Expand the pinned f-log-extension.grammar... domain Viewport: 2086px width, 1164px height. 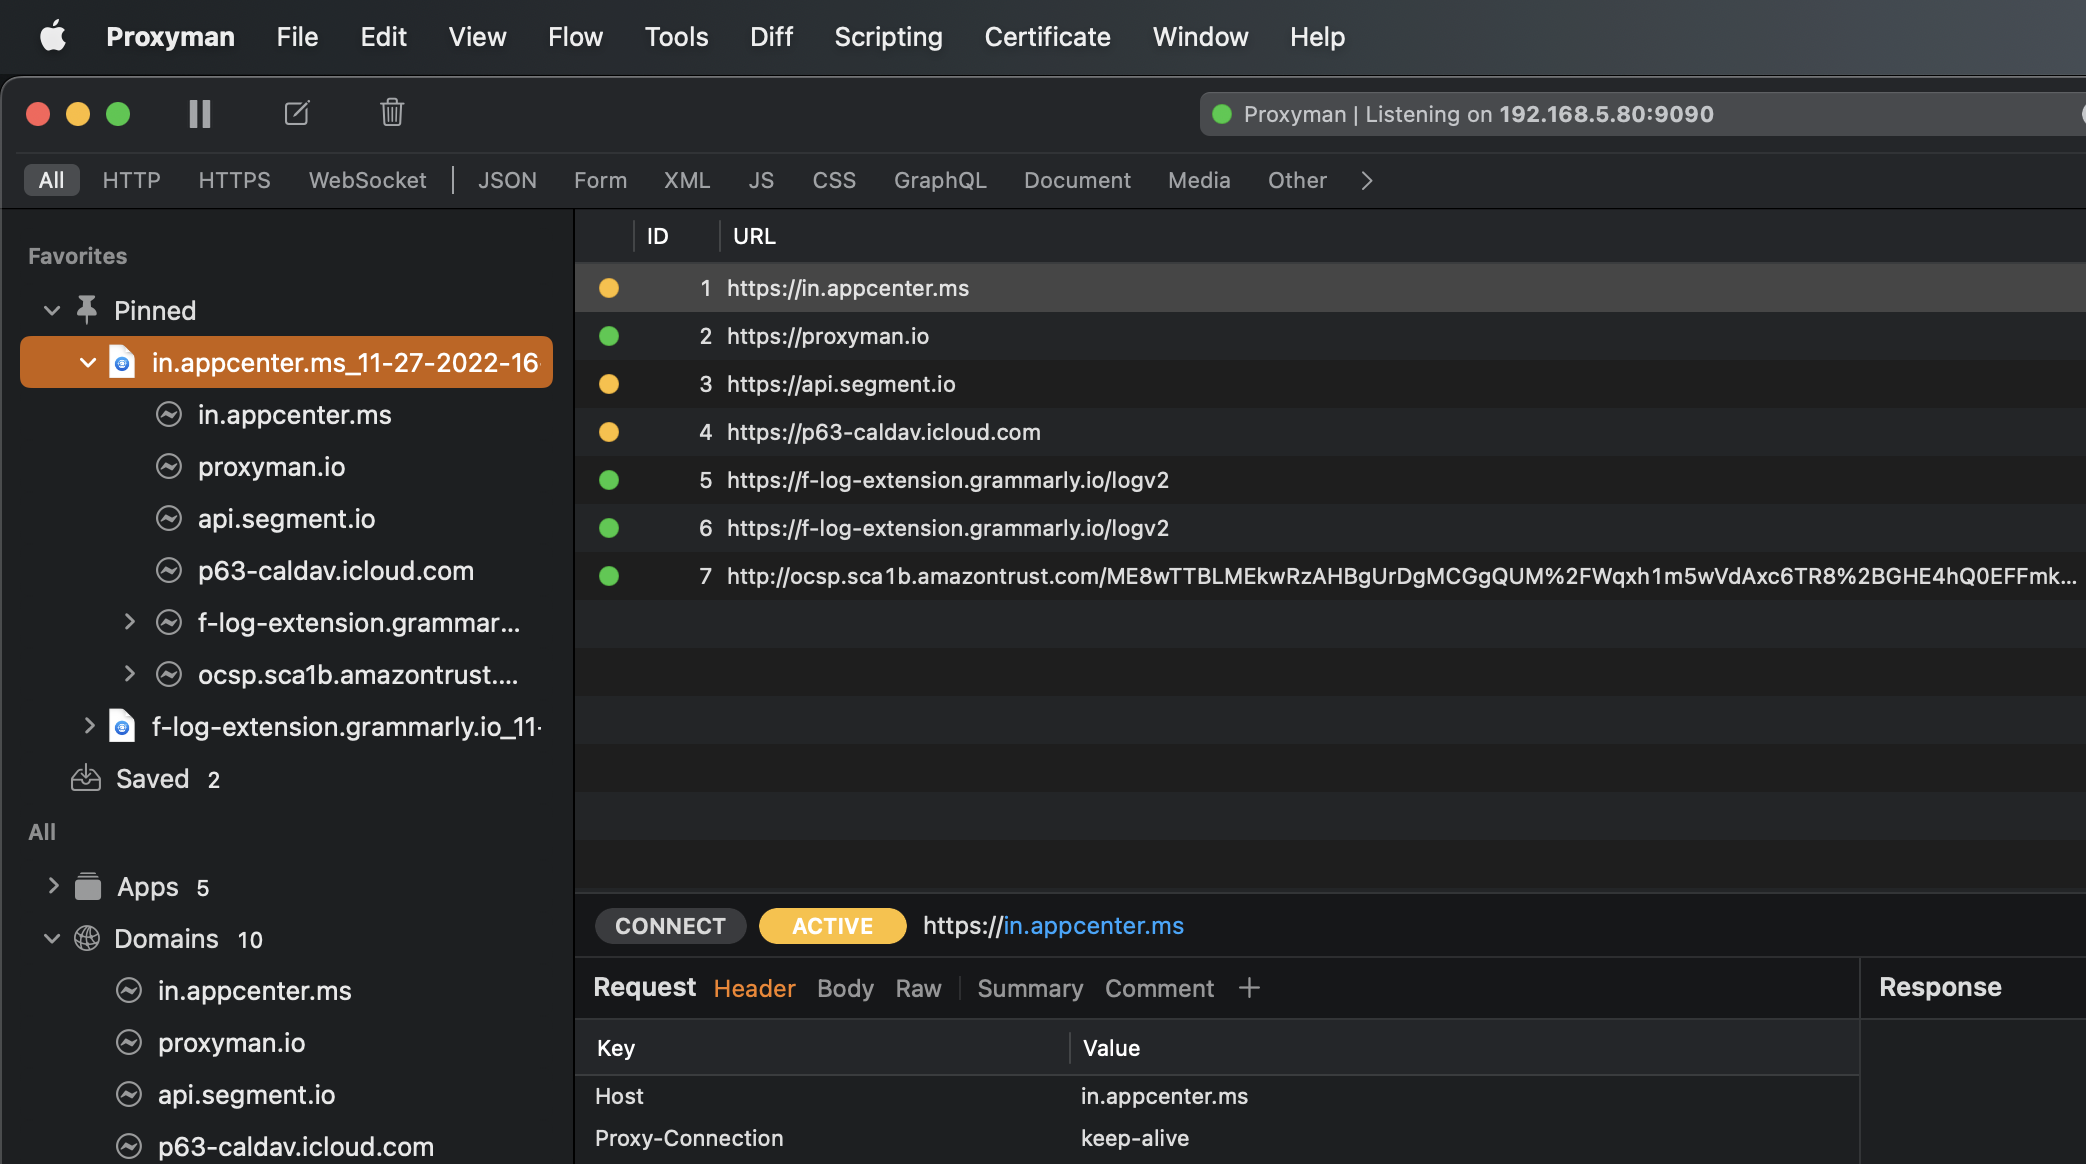(129, 622)
